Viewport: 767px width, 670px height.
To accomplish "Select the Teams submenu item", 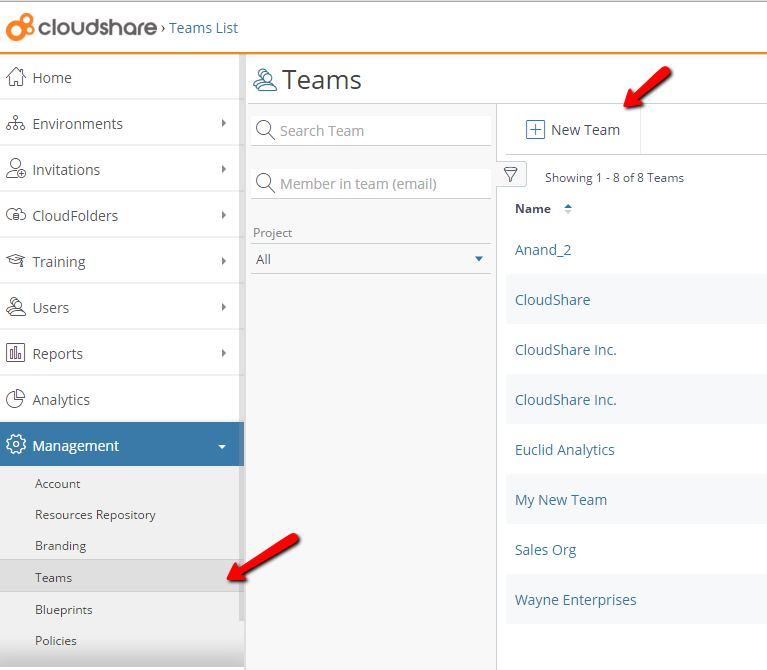I will click(119, 577).
